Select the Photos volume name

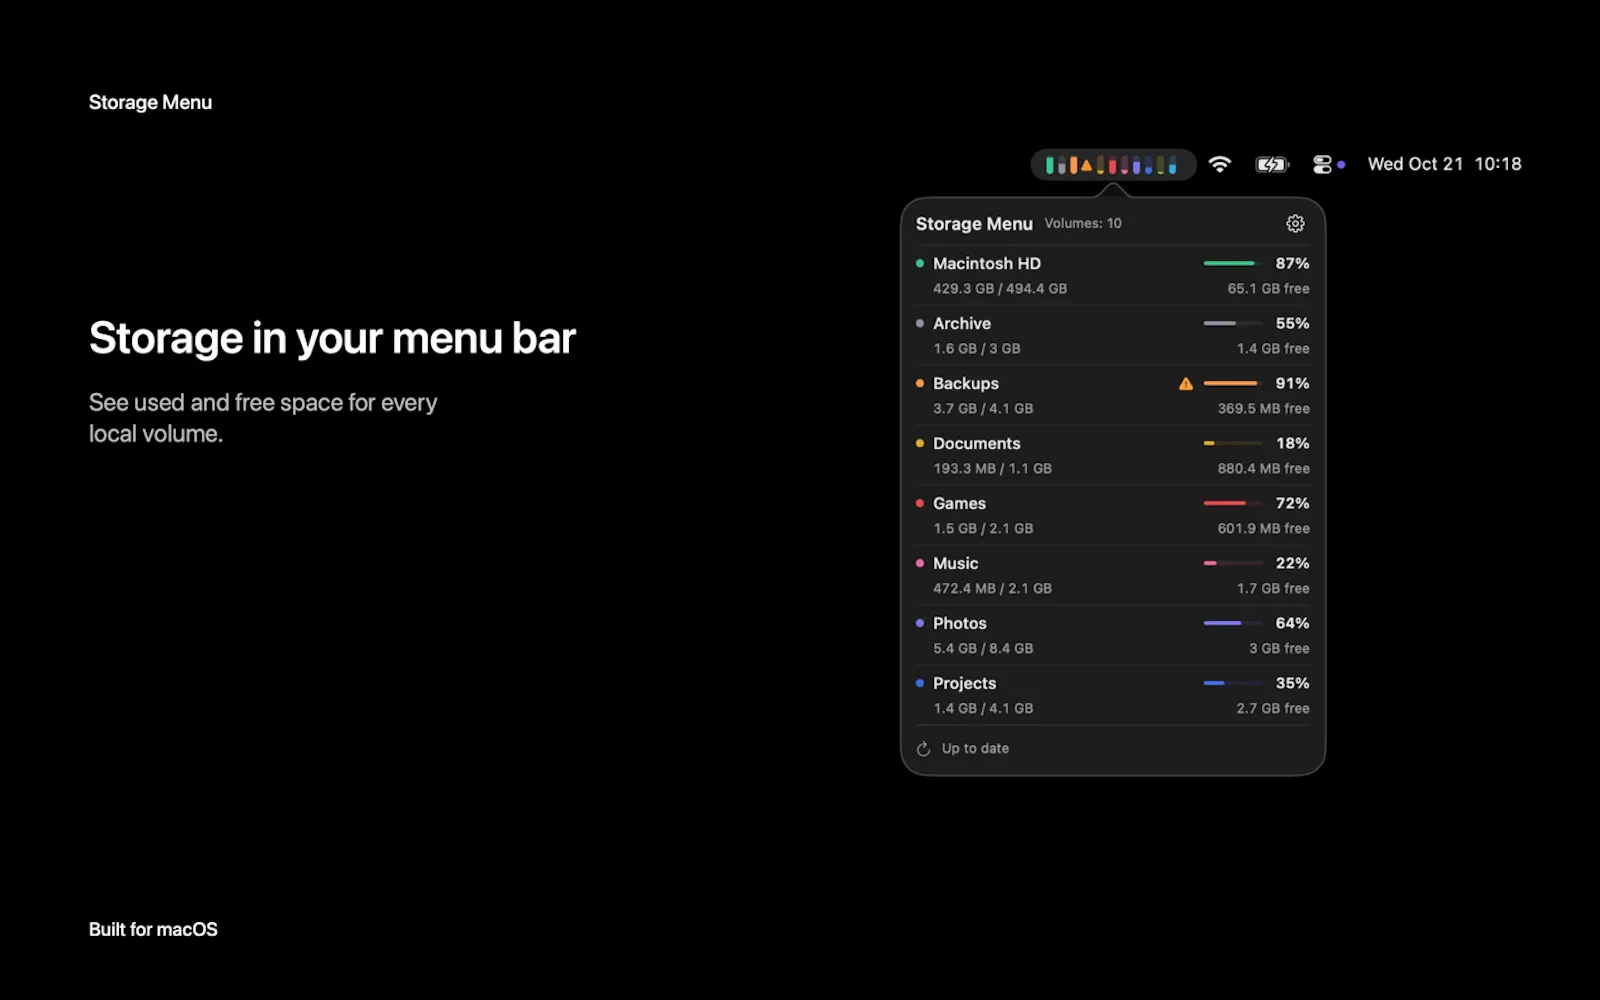(x=960, y=623)
